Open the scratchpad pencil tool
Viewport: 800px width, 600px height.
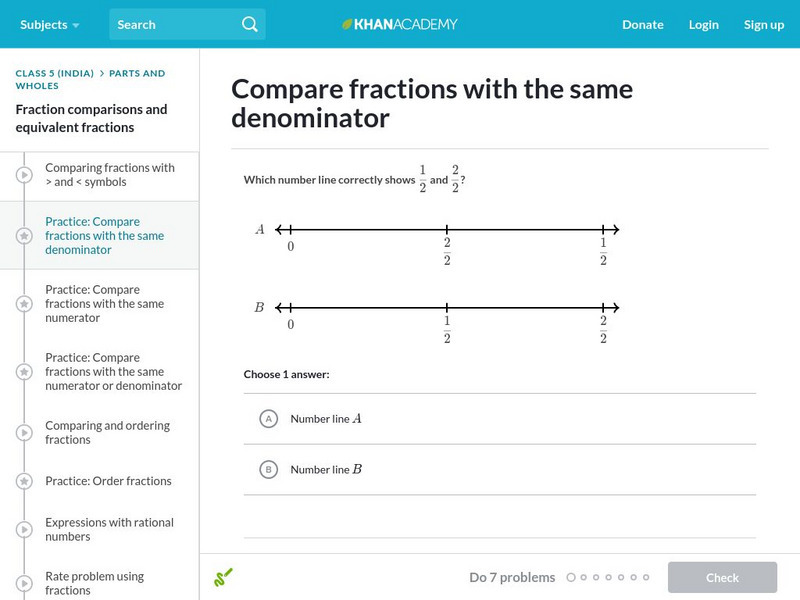pyautogui.click(x=223, y=577)
